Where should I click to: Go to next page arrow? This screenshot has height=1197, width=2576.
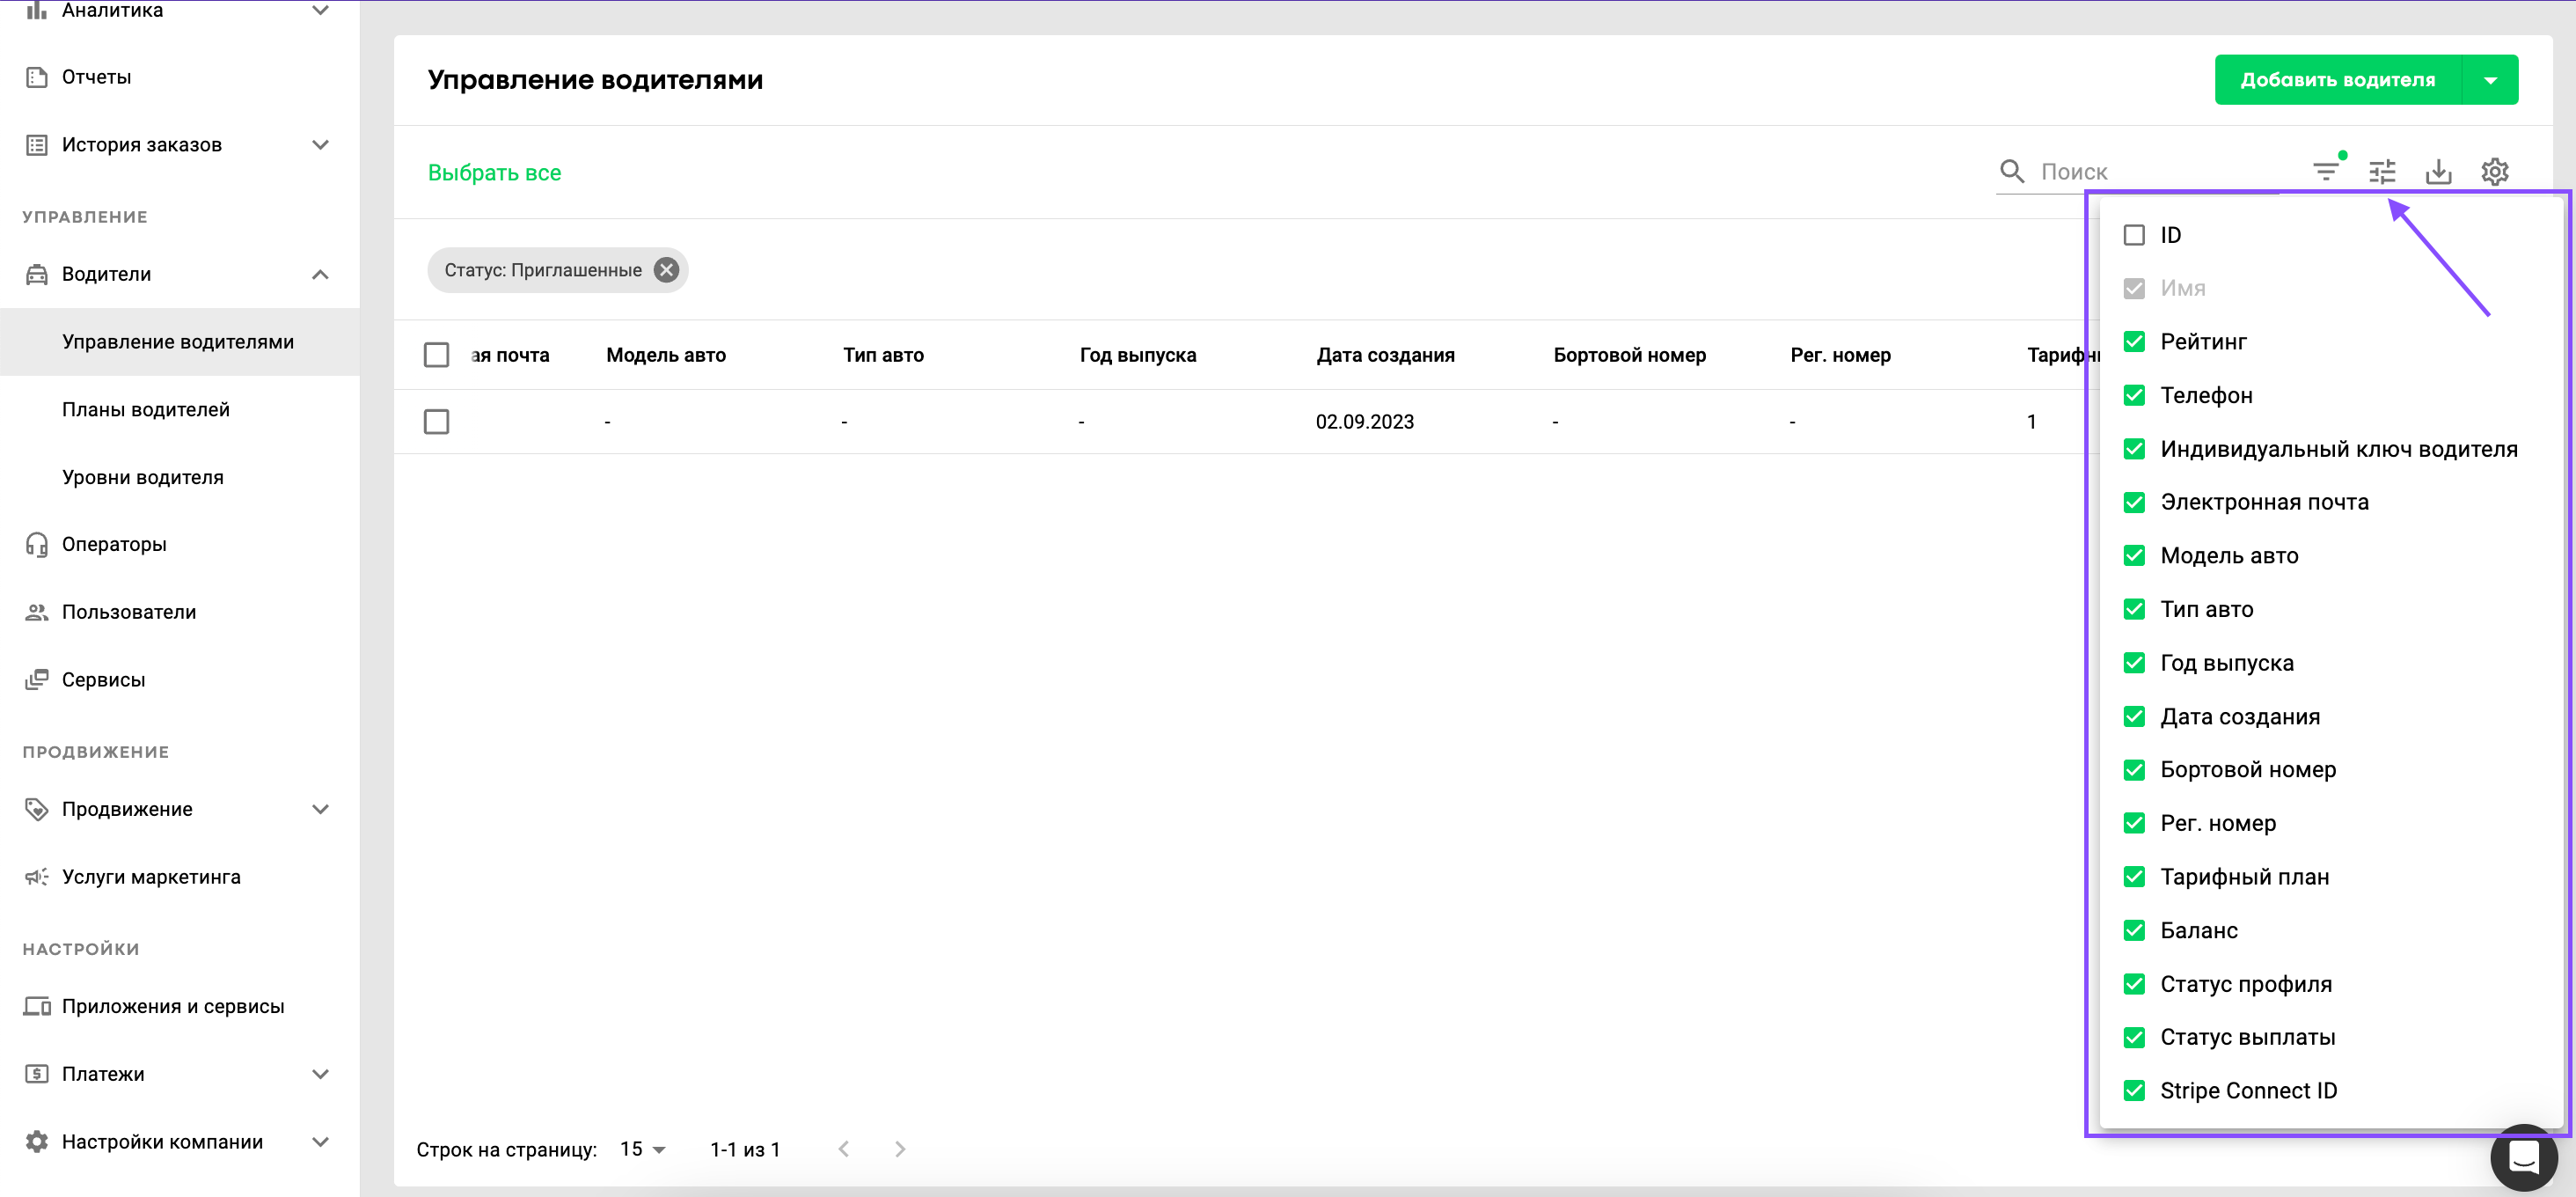coord(899,1149)
